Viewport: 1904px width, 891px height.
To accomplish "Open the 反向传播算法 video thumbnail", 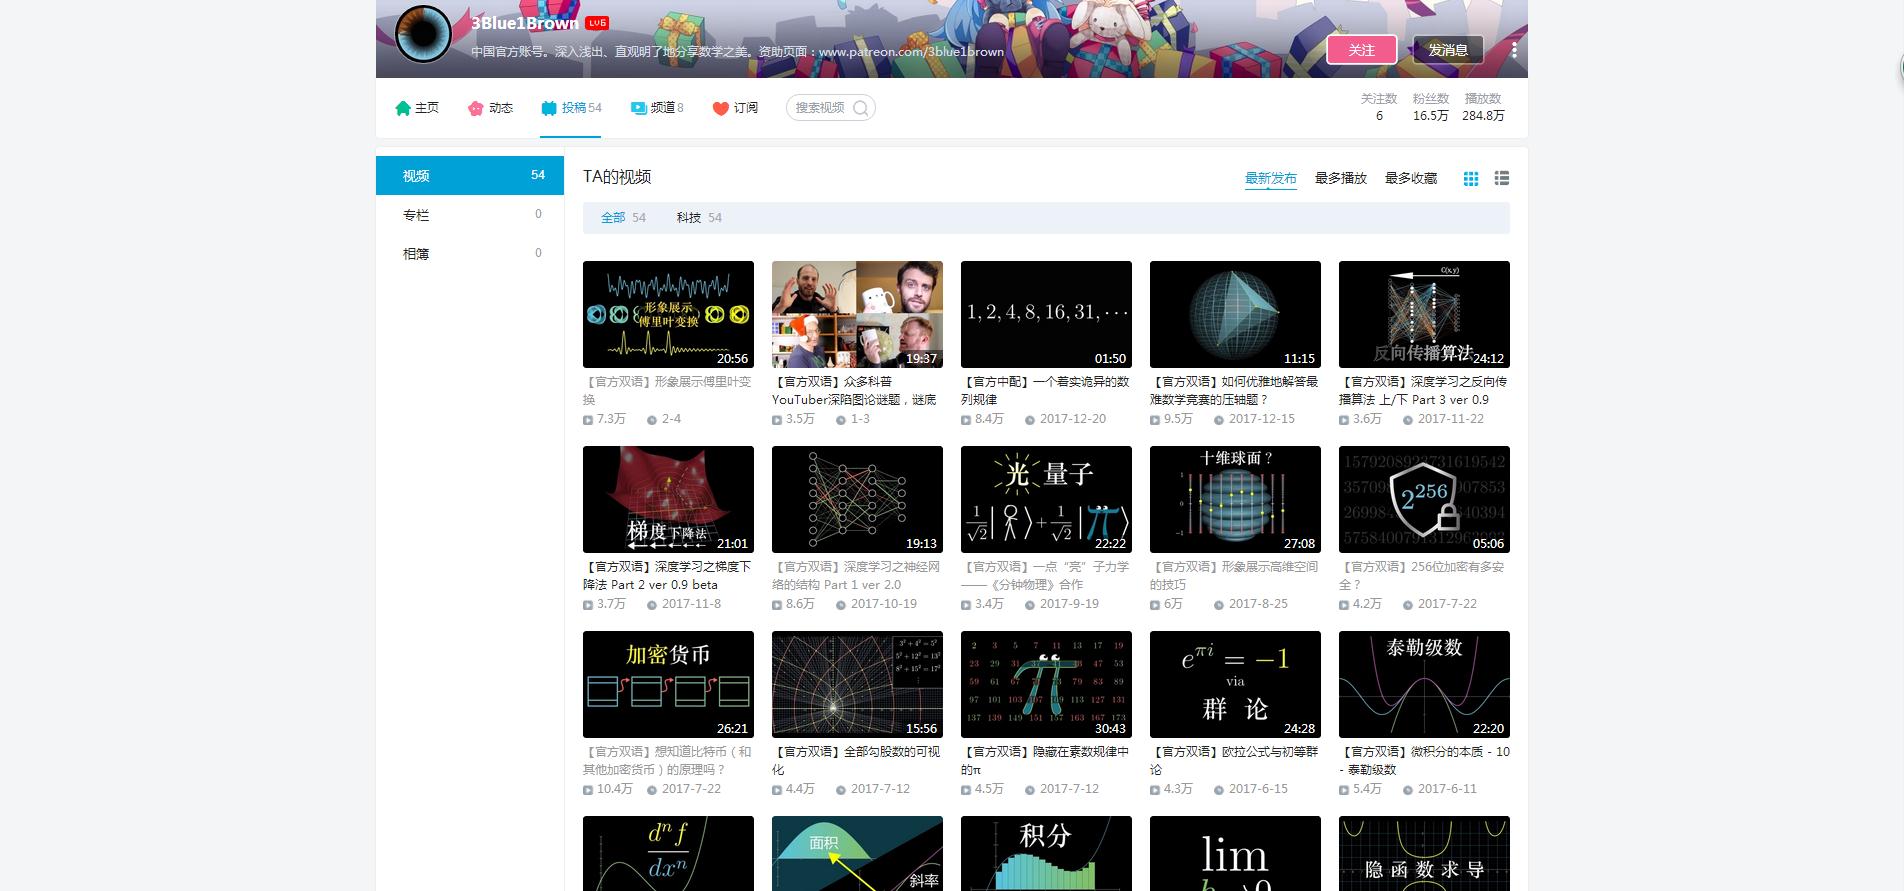I will [x=1424, y=314].
